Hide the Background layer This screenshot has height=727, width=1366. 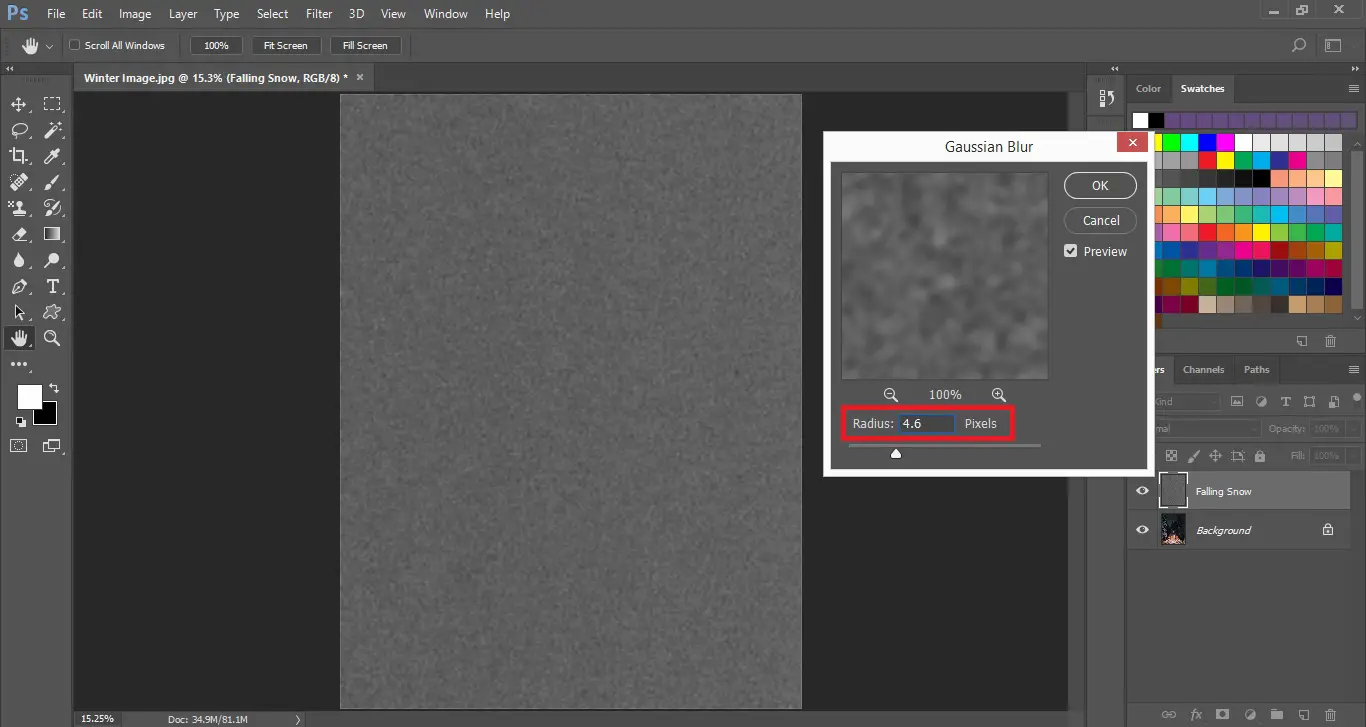(x=1141, y=530)
